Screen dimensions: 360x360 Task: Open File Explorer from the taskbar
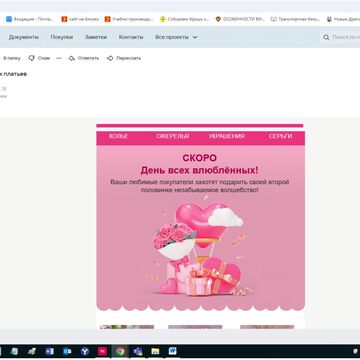click(155, 351)
